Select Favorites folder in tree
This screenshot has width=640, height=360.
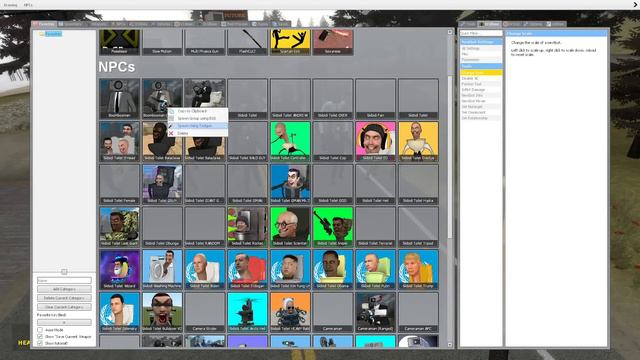[x=53, y=34]
